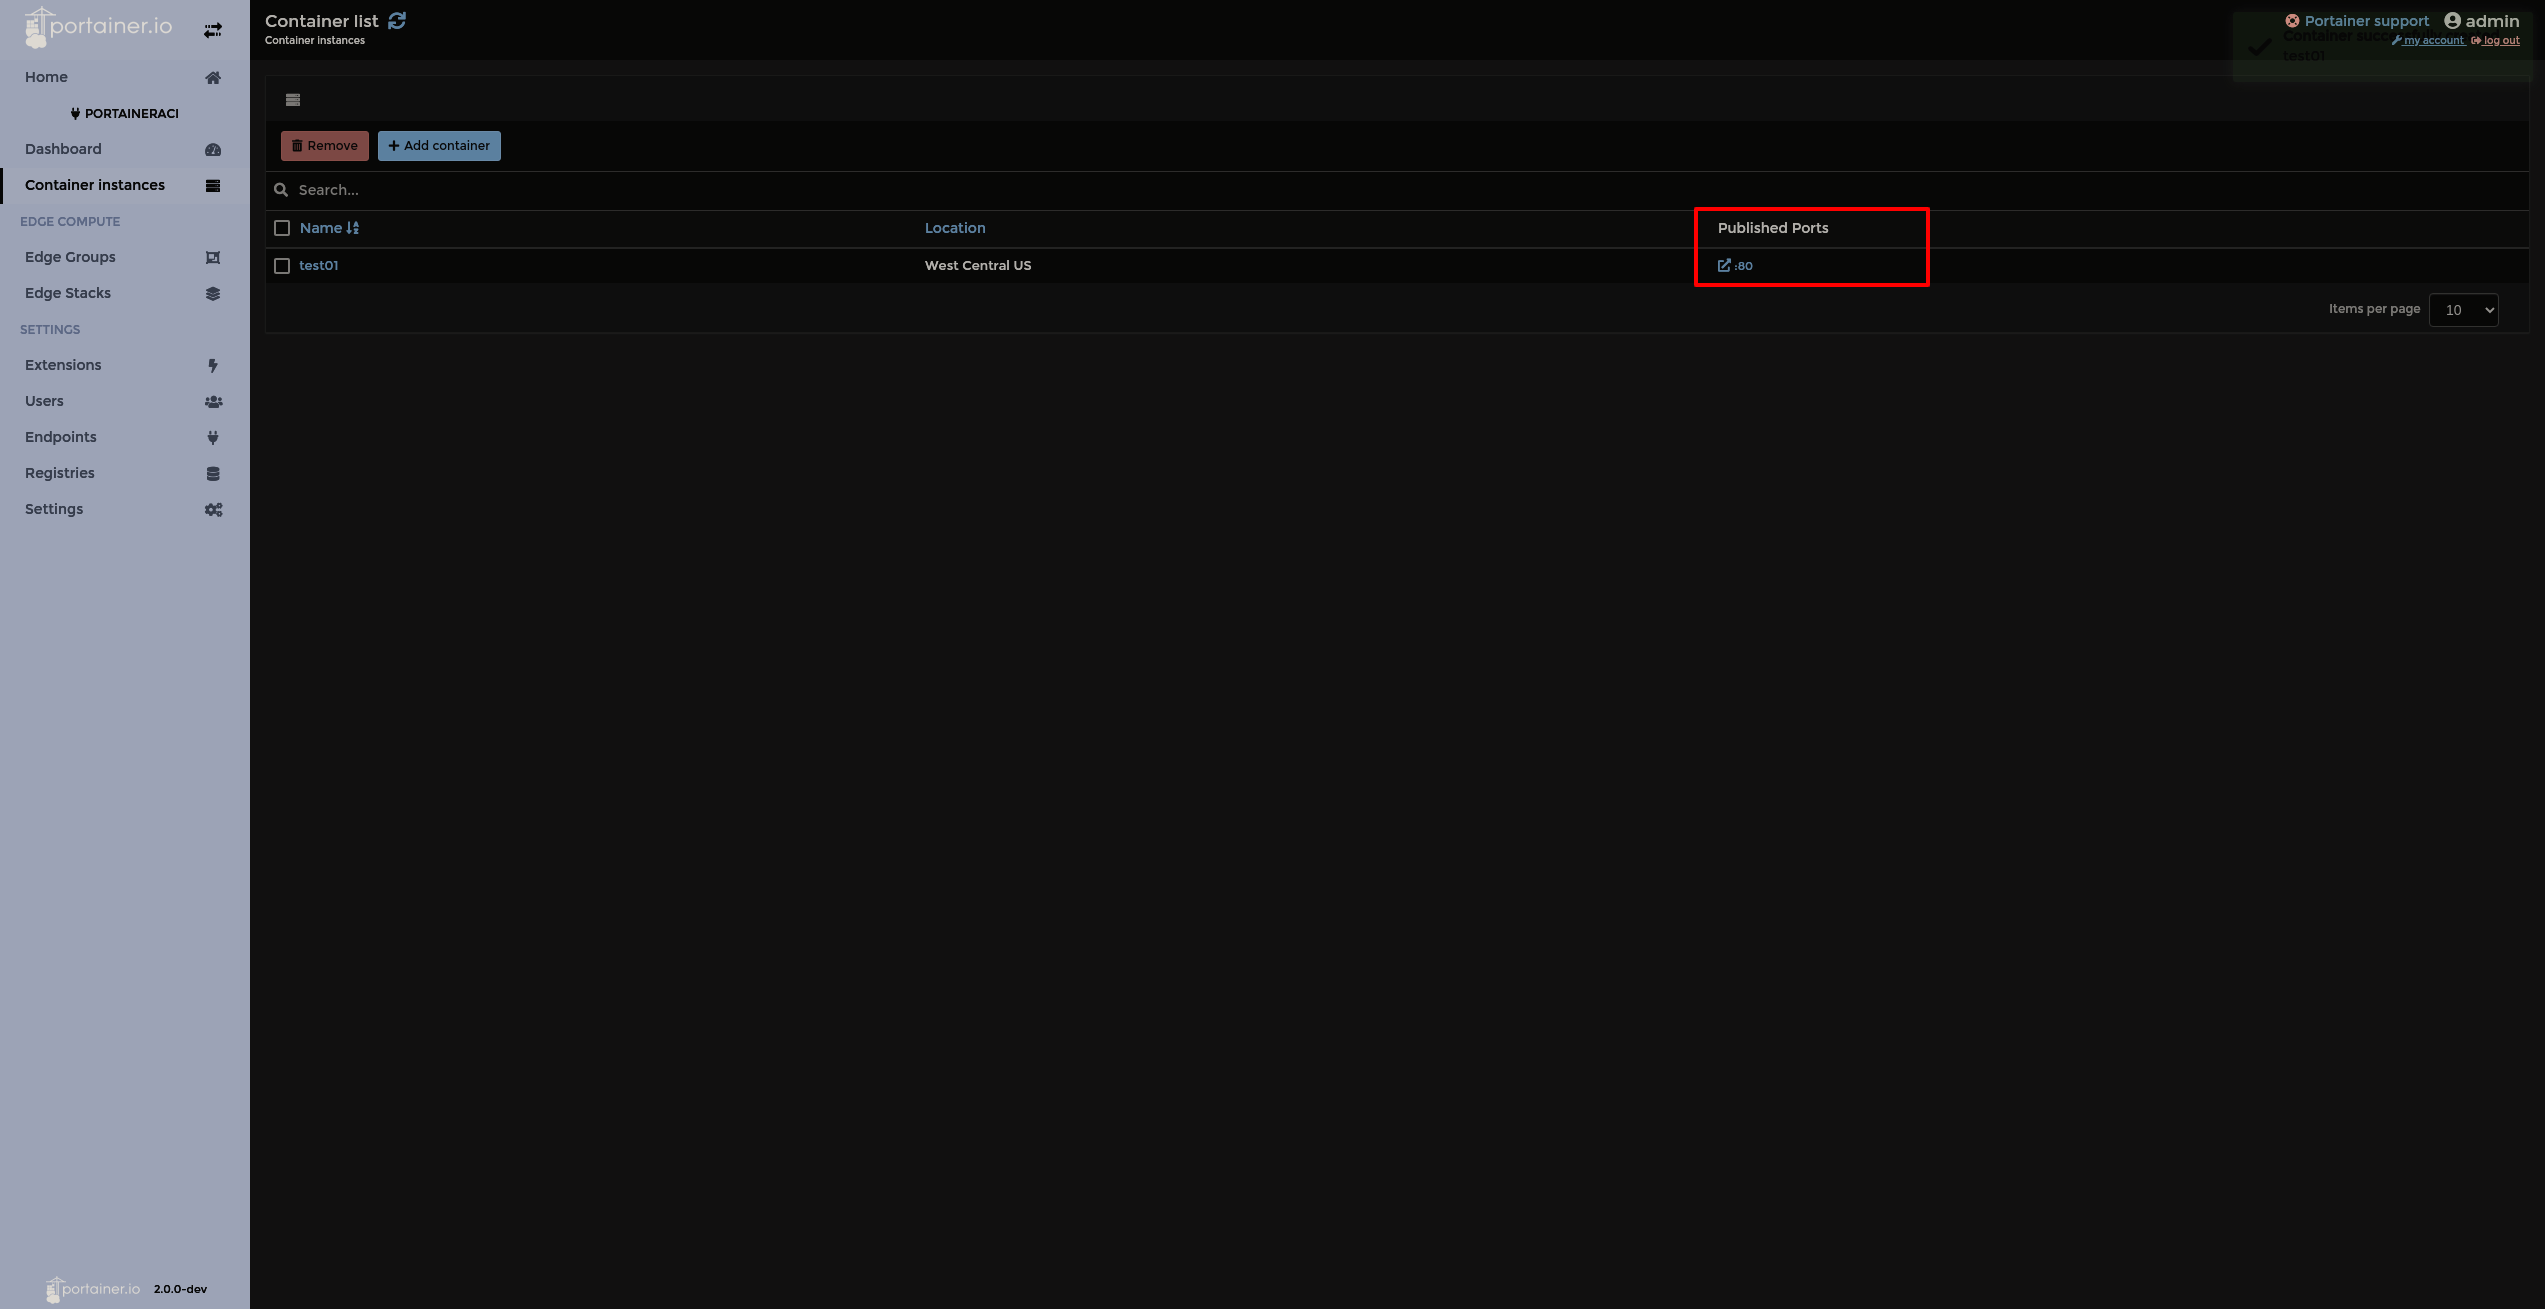The height and width of the screenshot is (1309, 2545).
Task: Open published port :80 external link
Action: 1737,265
